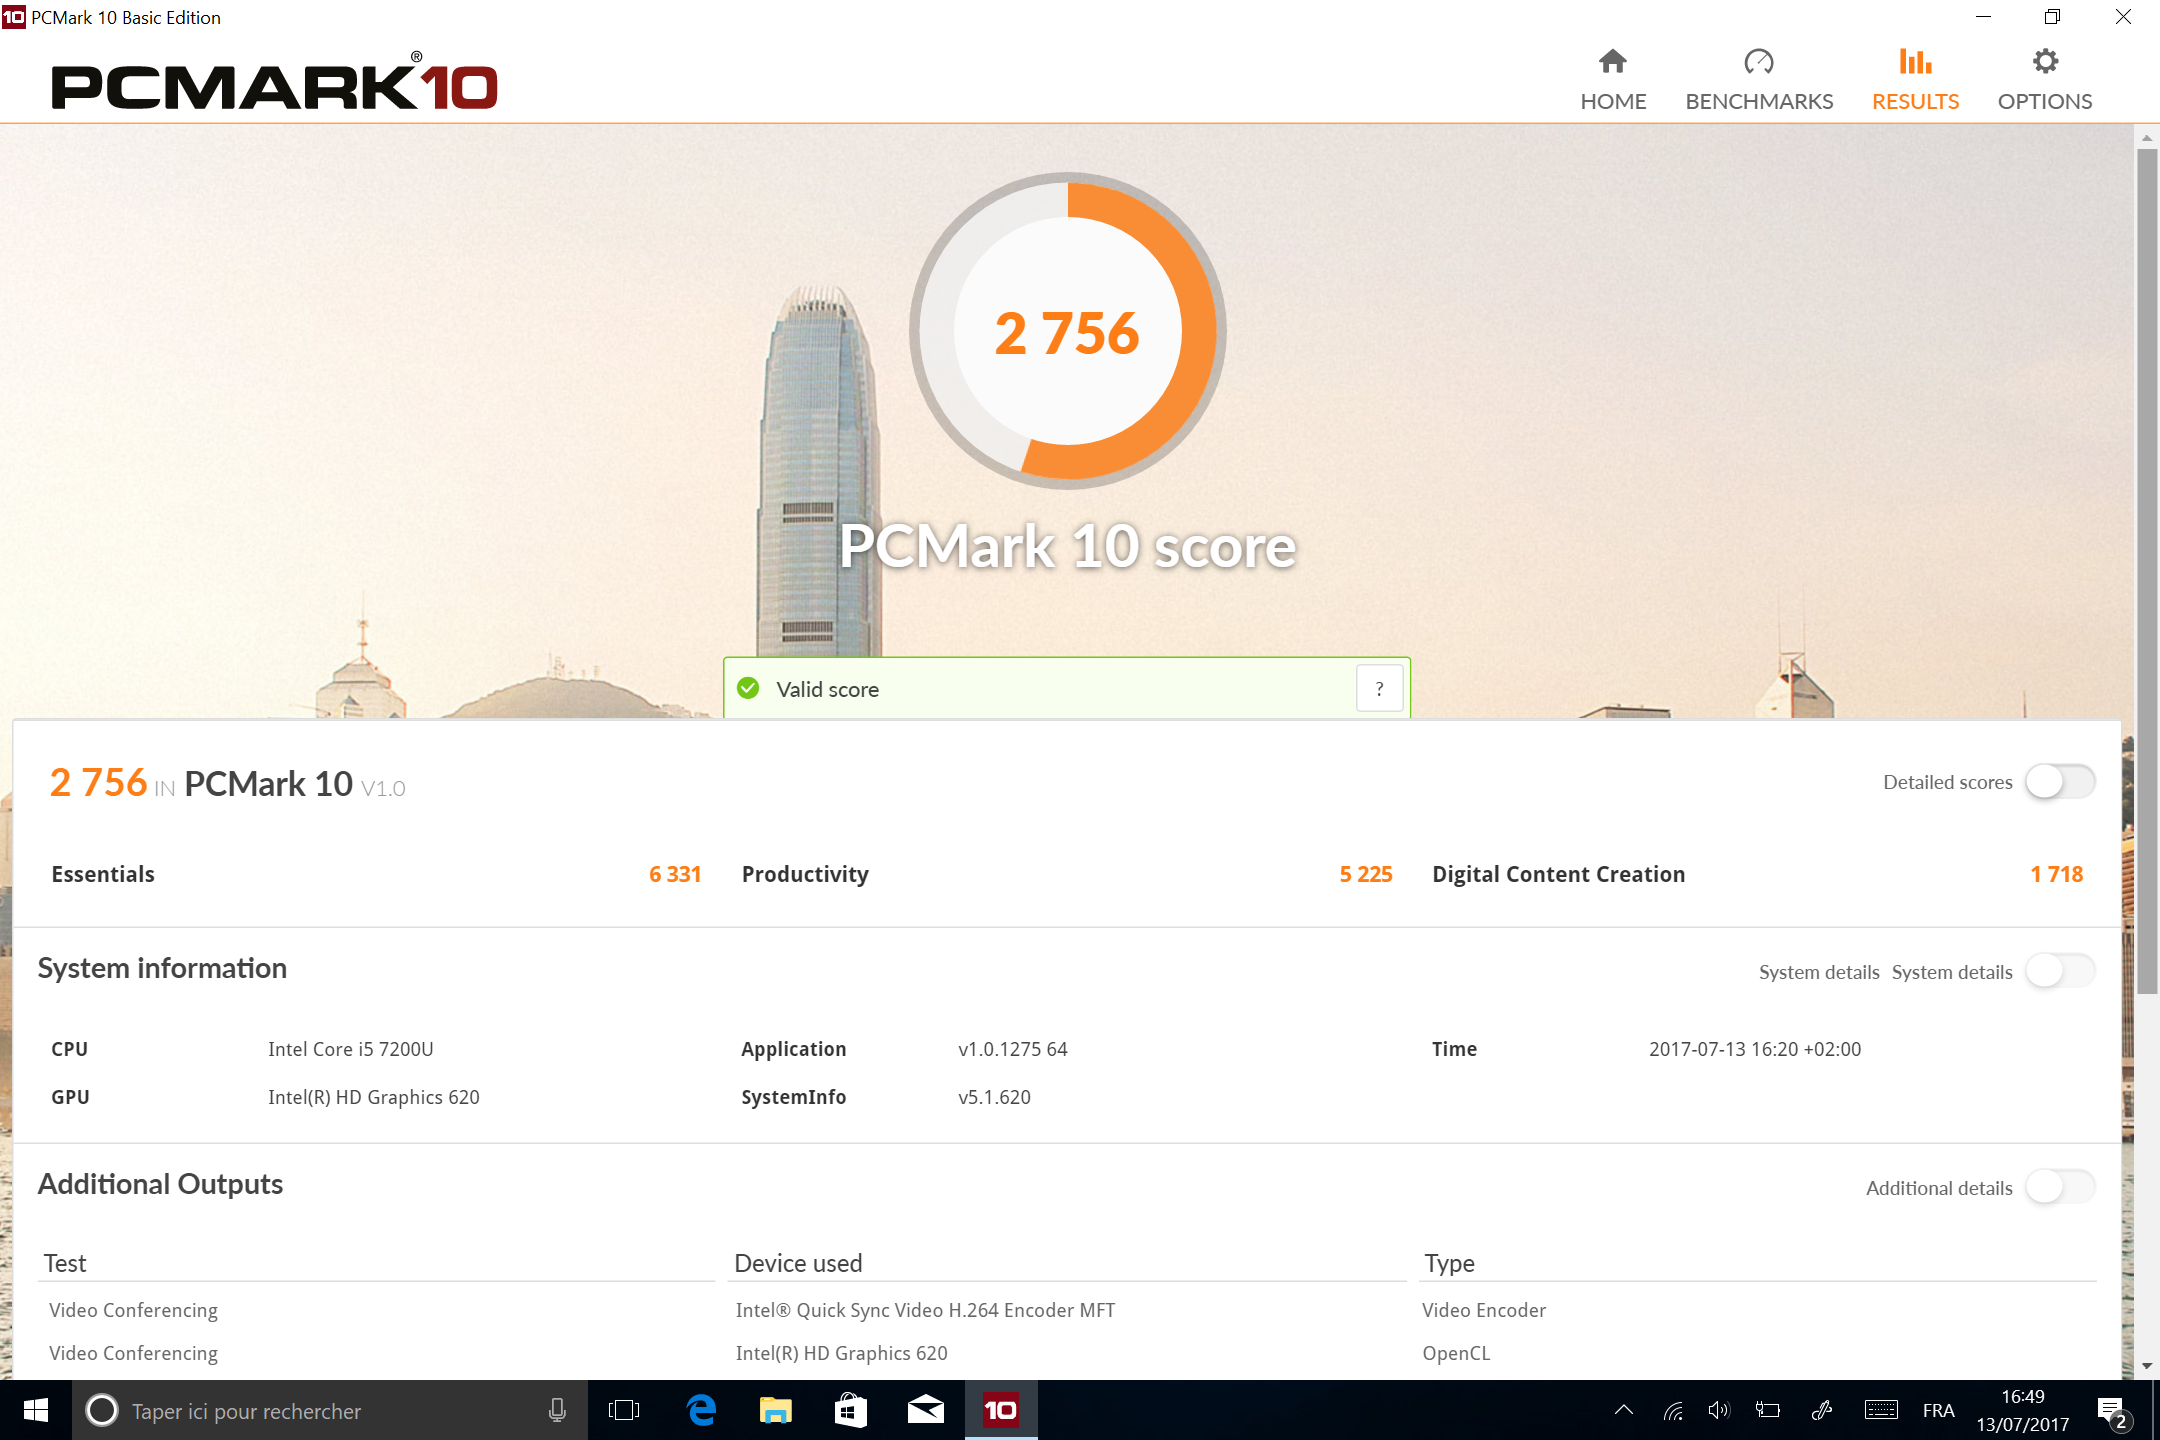Click the circular 2 756 score gauge
Screen dimensions: 2160x1440
tap(1067, 331)
